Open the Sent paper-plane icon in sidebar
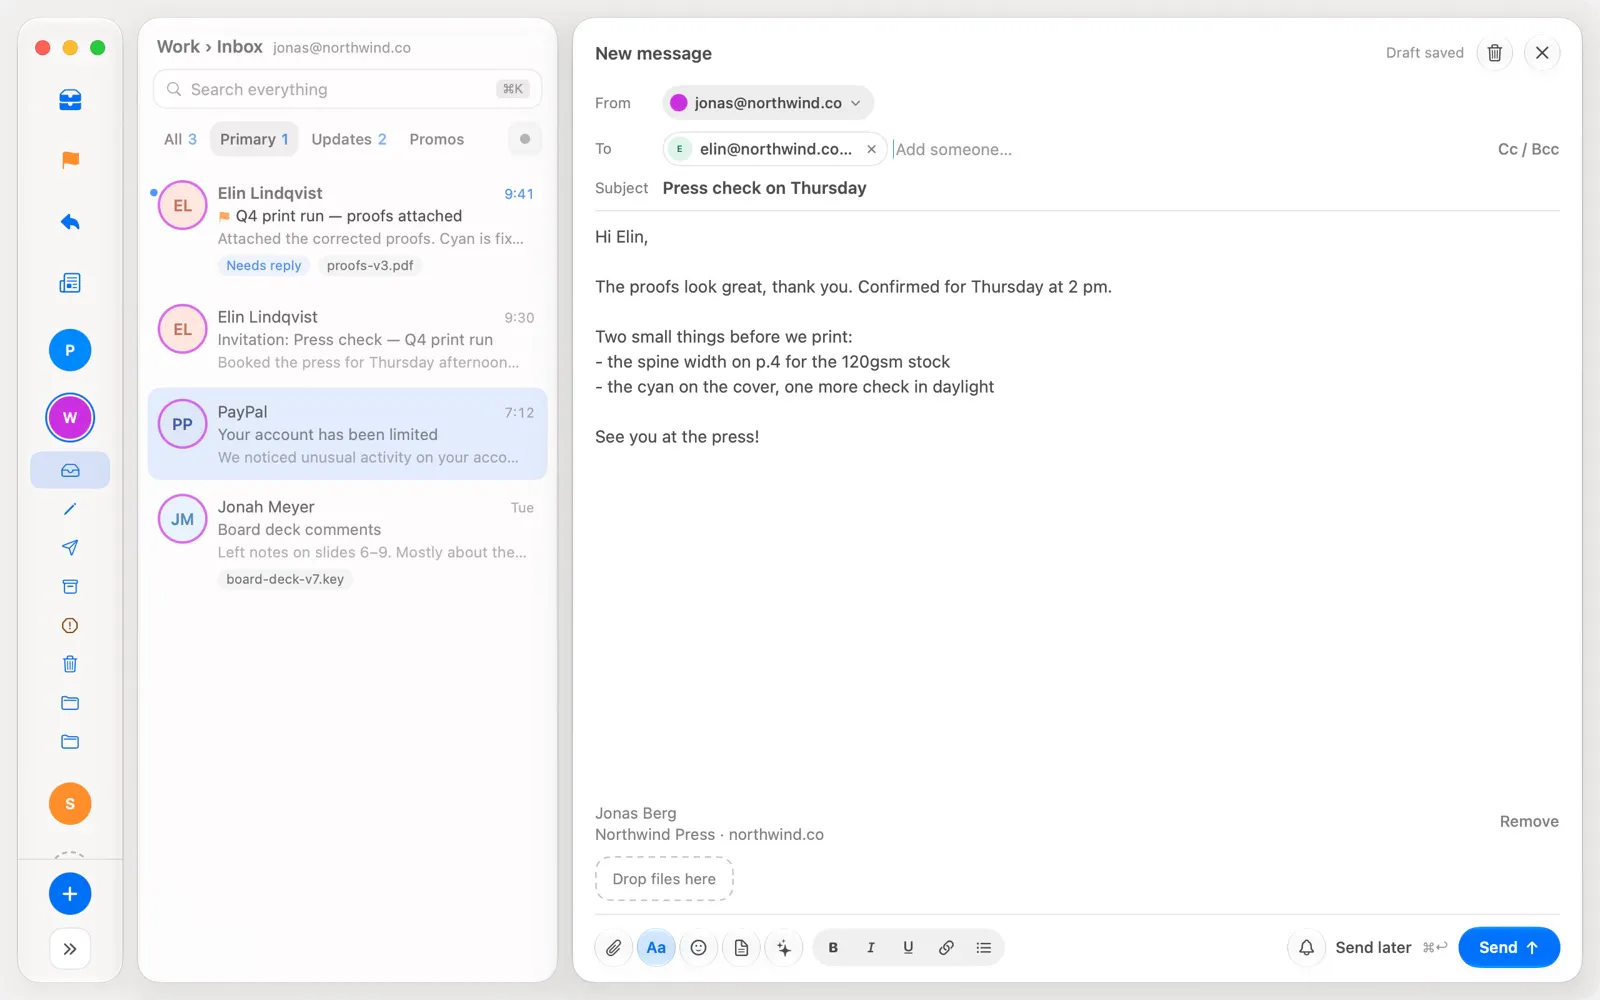Viewport: 1600px width, 1000px height. point(70,548)
